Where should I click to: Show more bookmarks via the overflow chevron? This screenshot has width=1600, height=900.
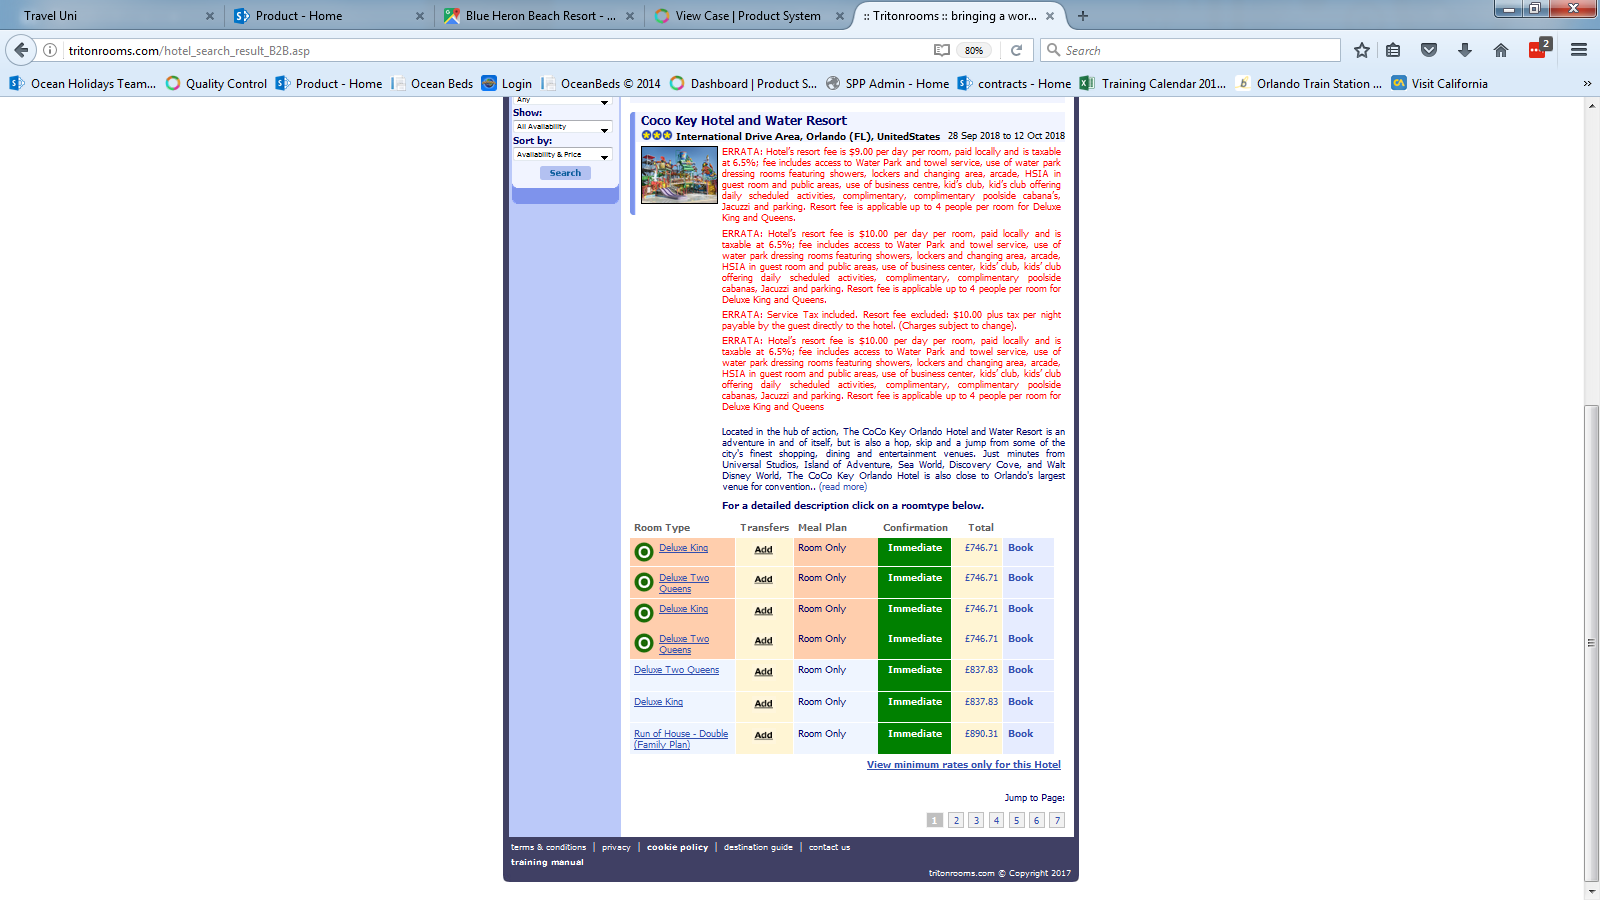1587,84
